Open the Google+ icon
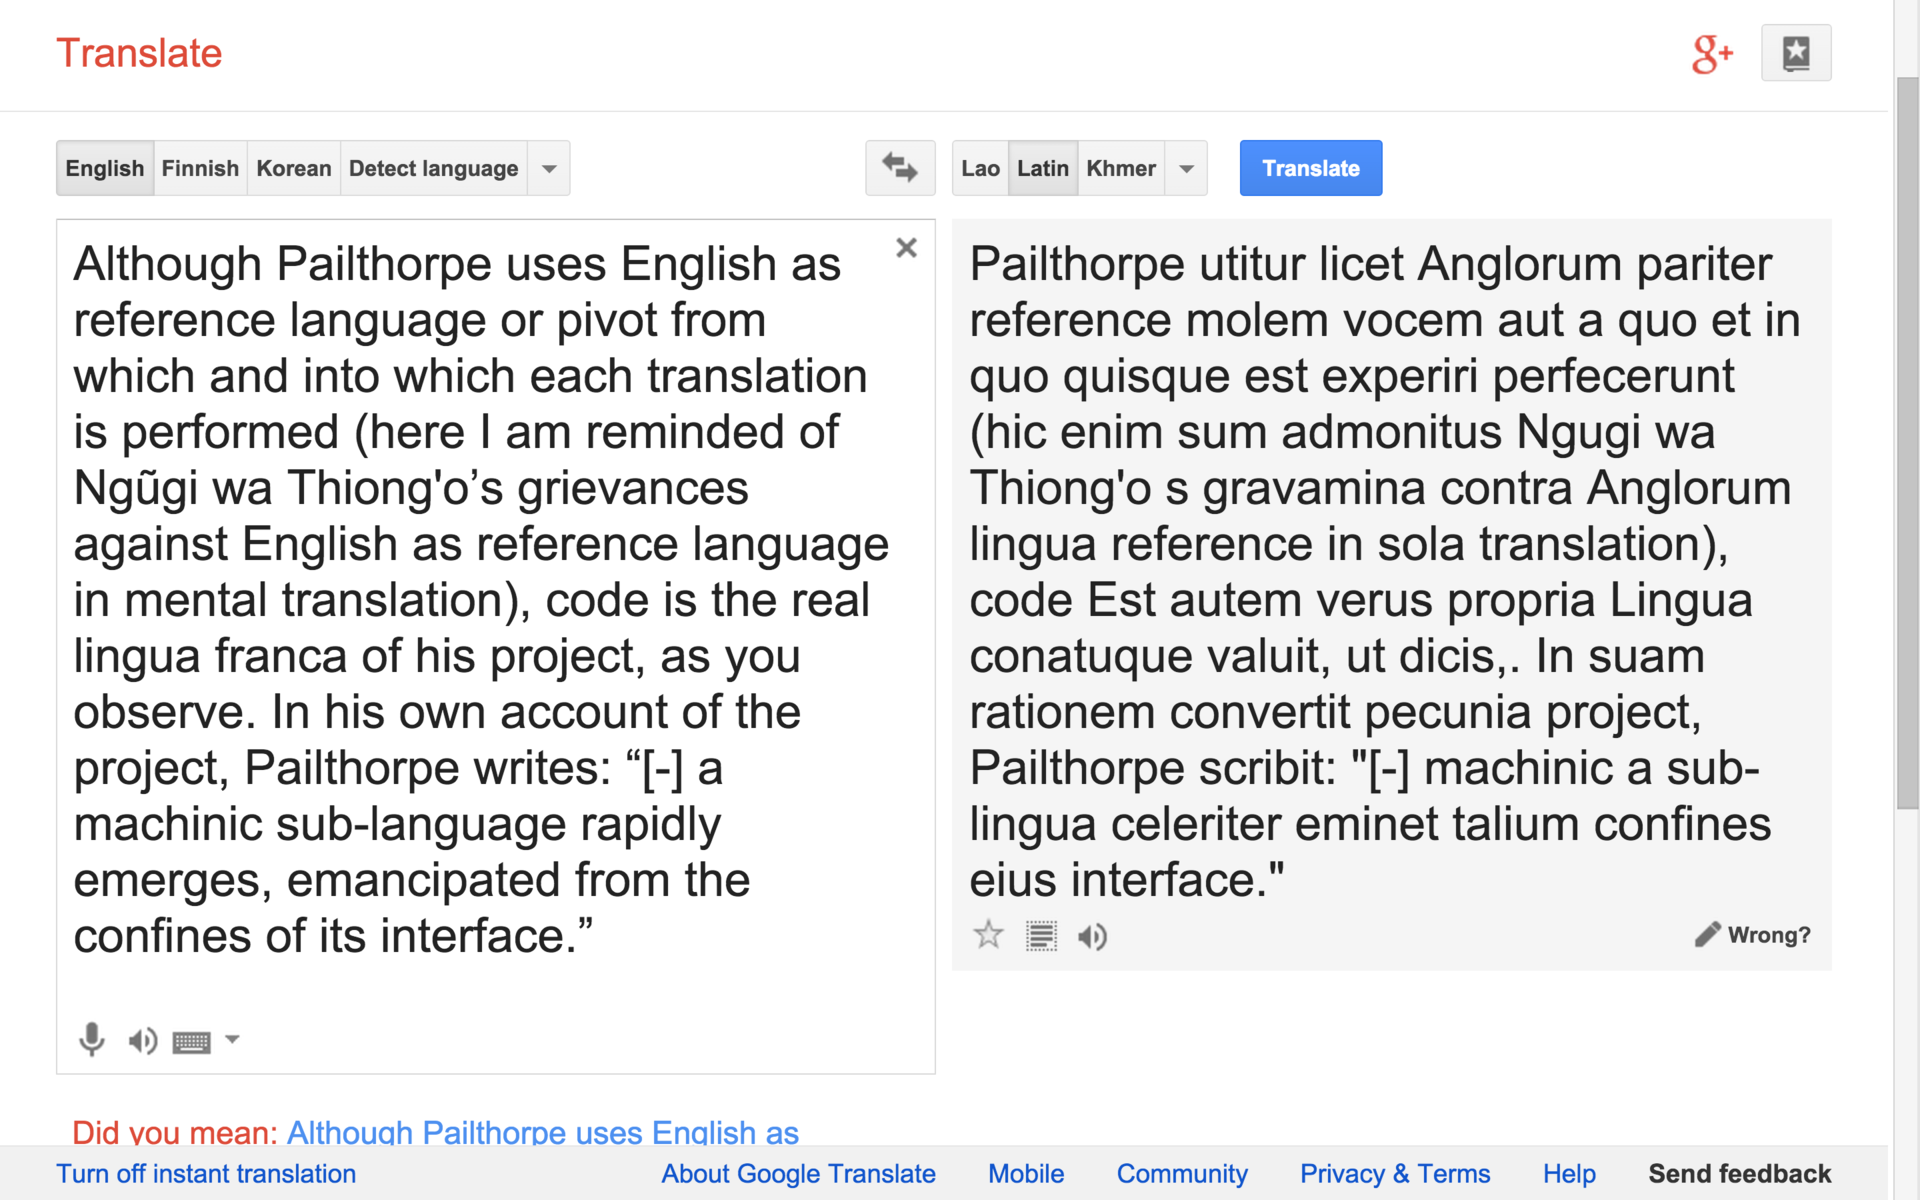Screen dimensions: 1920x1200 click(1711, 54)
